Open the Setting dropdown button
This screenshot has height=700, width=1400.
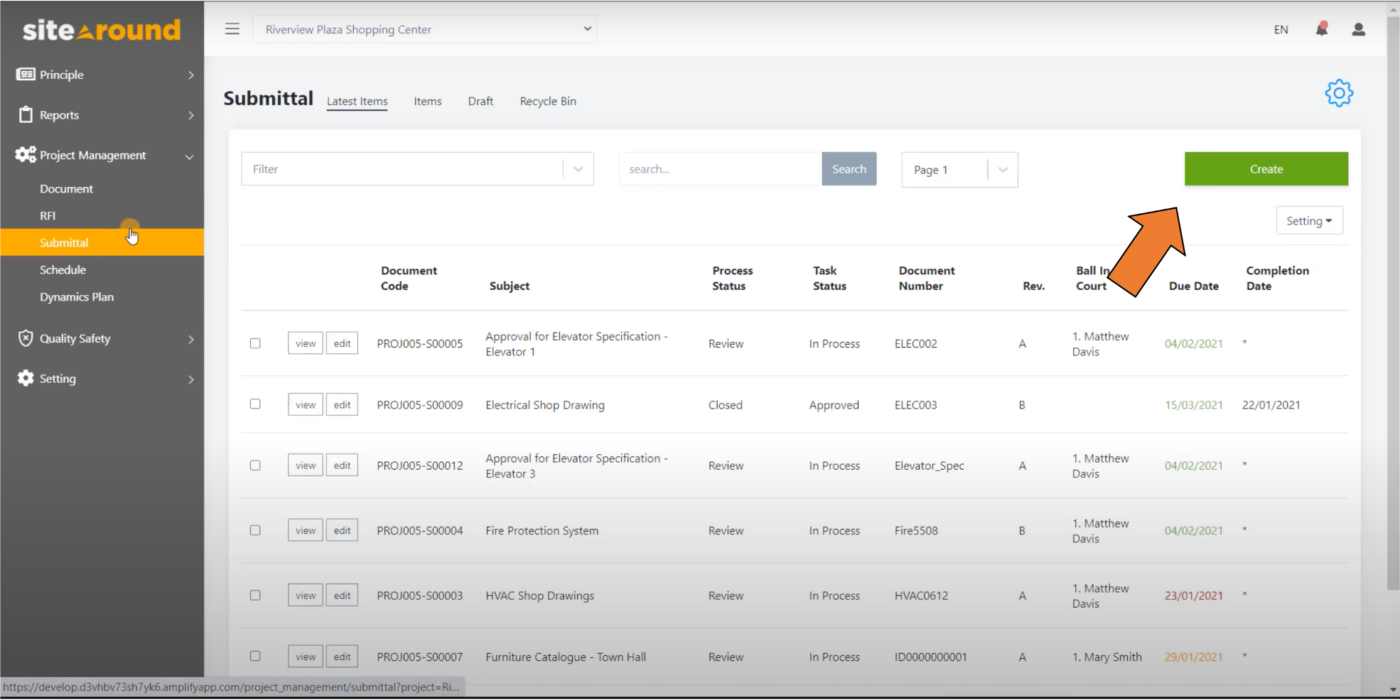point(1309,221)
